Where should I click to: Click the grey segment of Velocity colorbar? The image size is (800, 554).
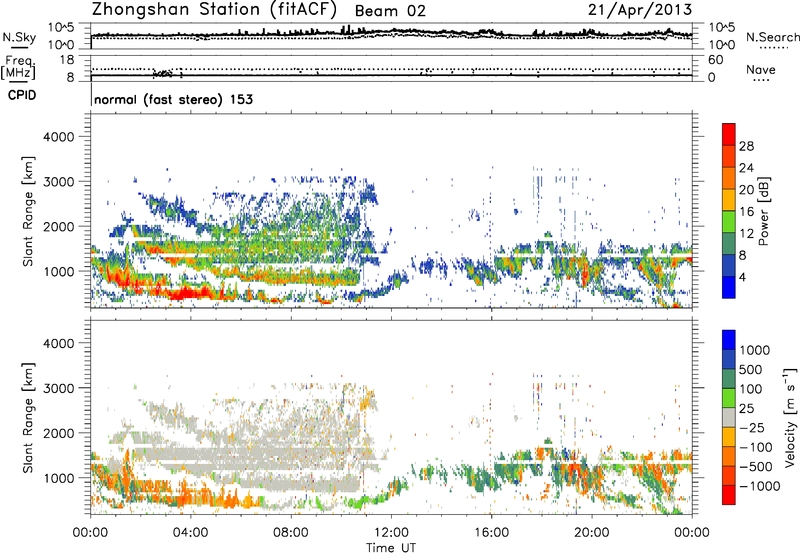[729, 417]
